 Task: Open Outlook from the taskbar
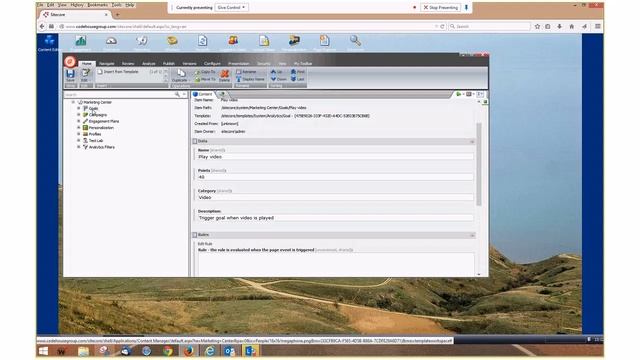230,351
